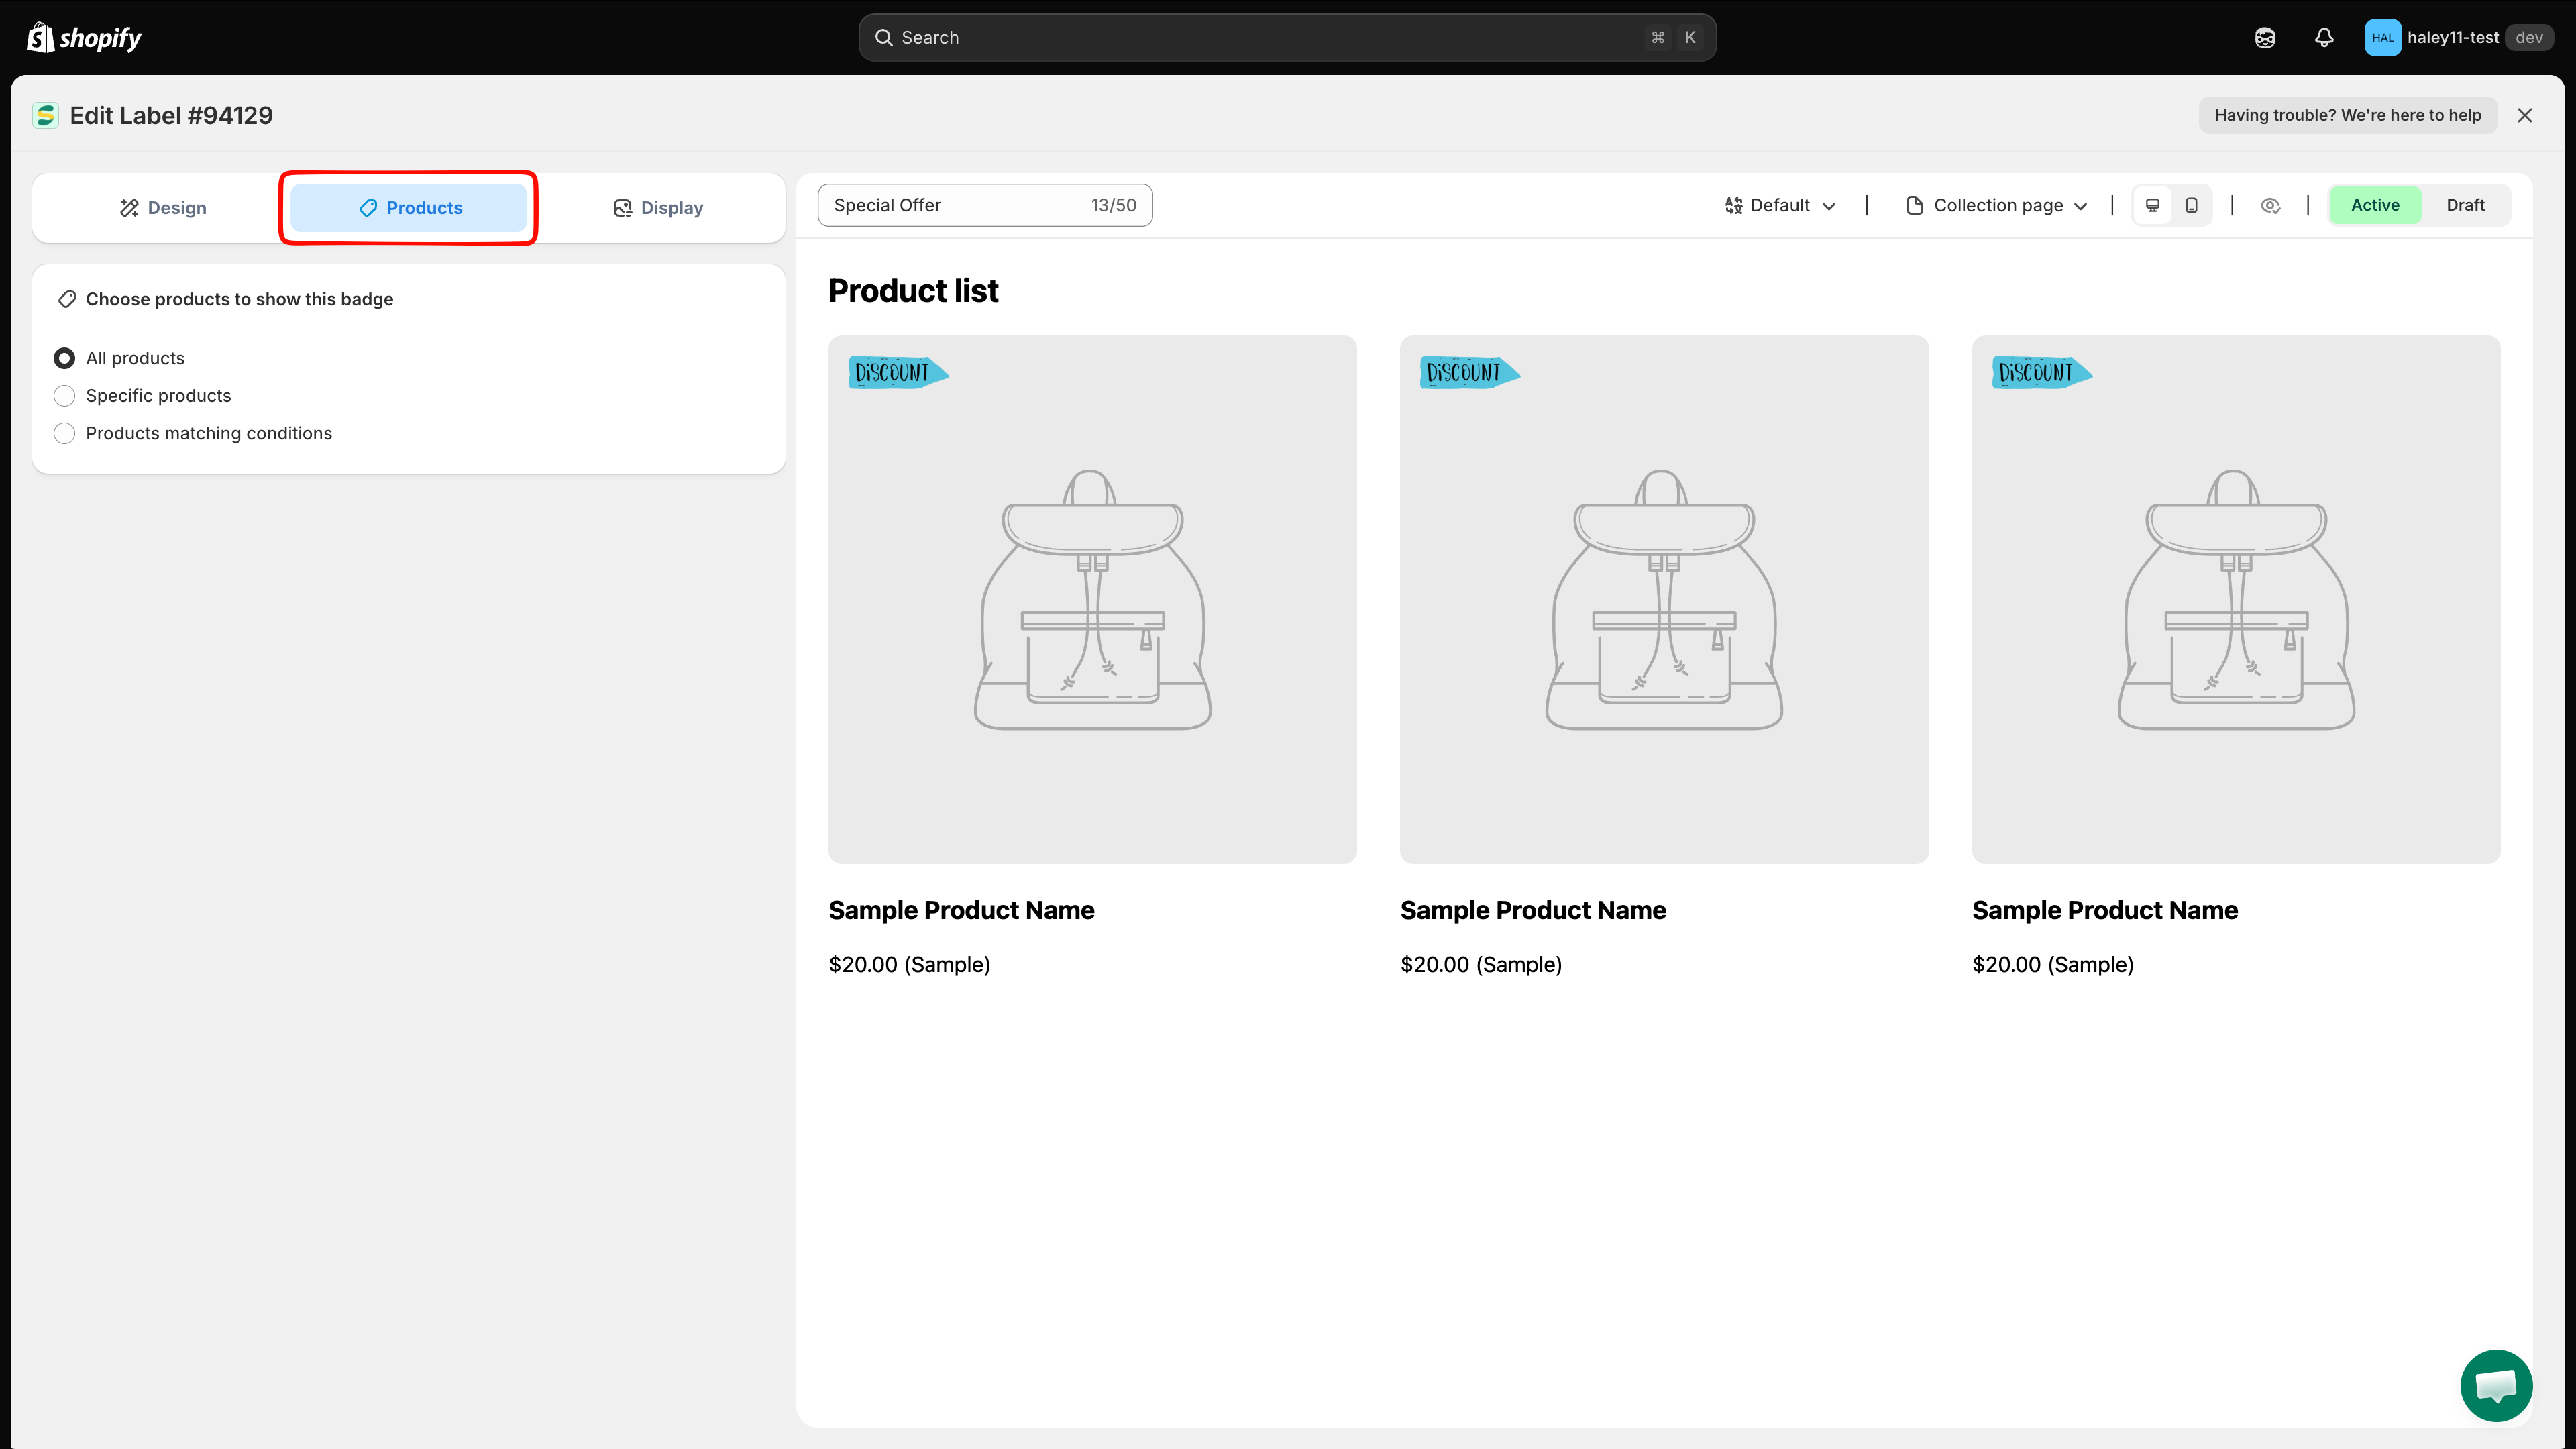Image resolution: width=2576 pixels, height=1449 pixels.
Task: Click the middle sample product backpack image
Action: [1664, 599]
